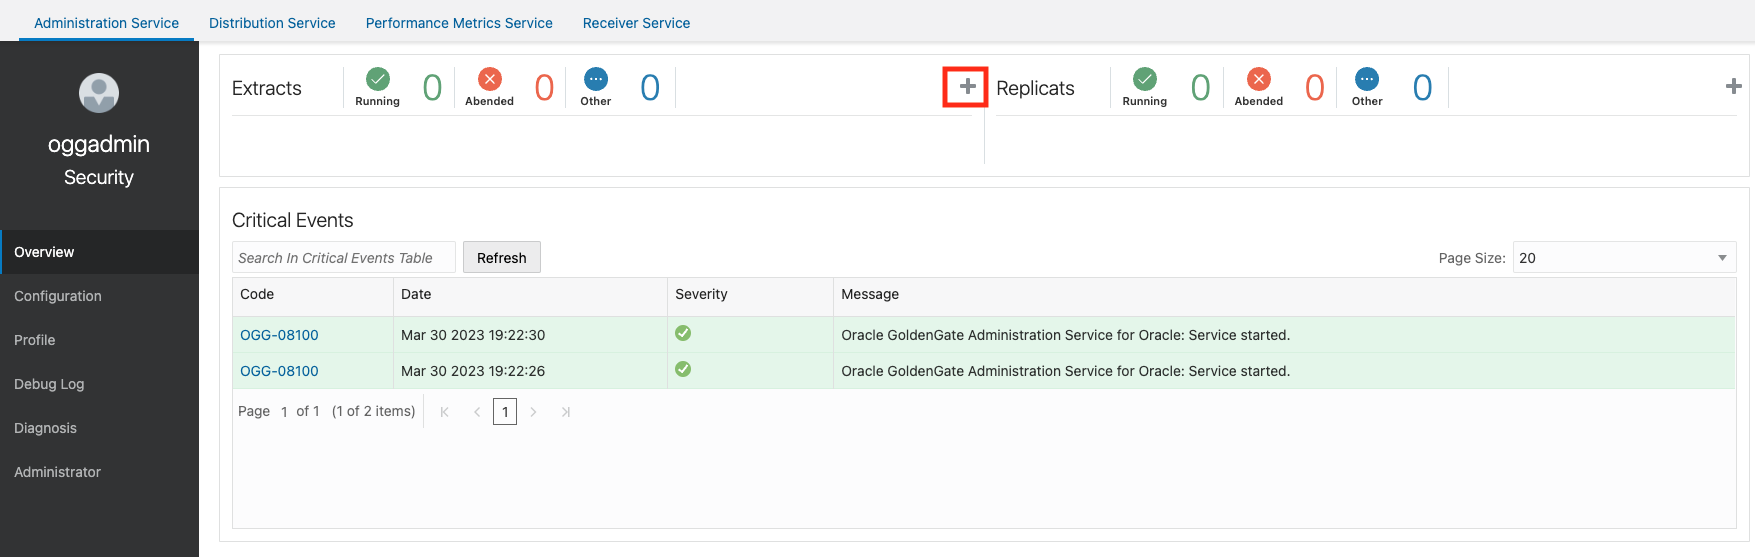Screen dimensions: 1755x557
Task: Click date Mar 30 2023 19:22:26
Action: pos(473,371)
